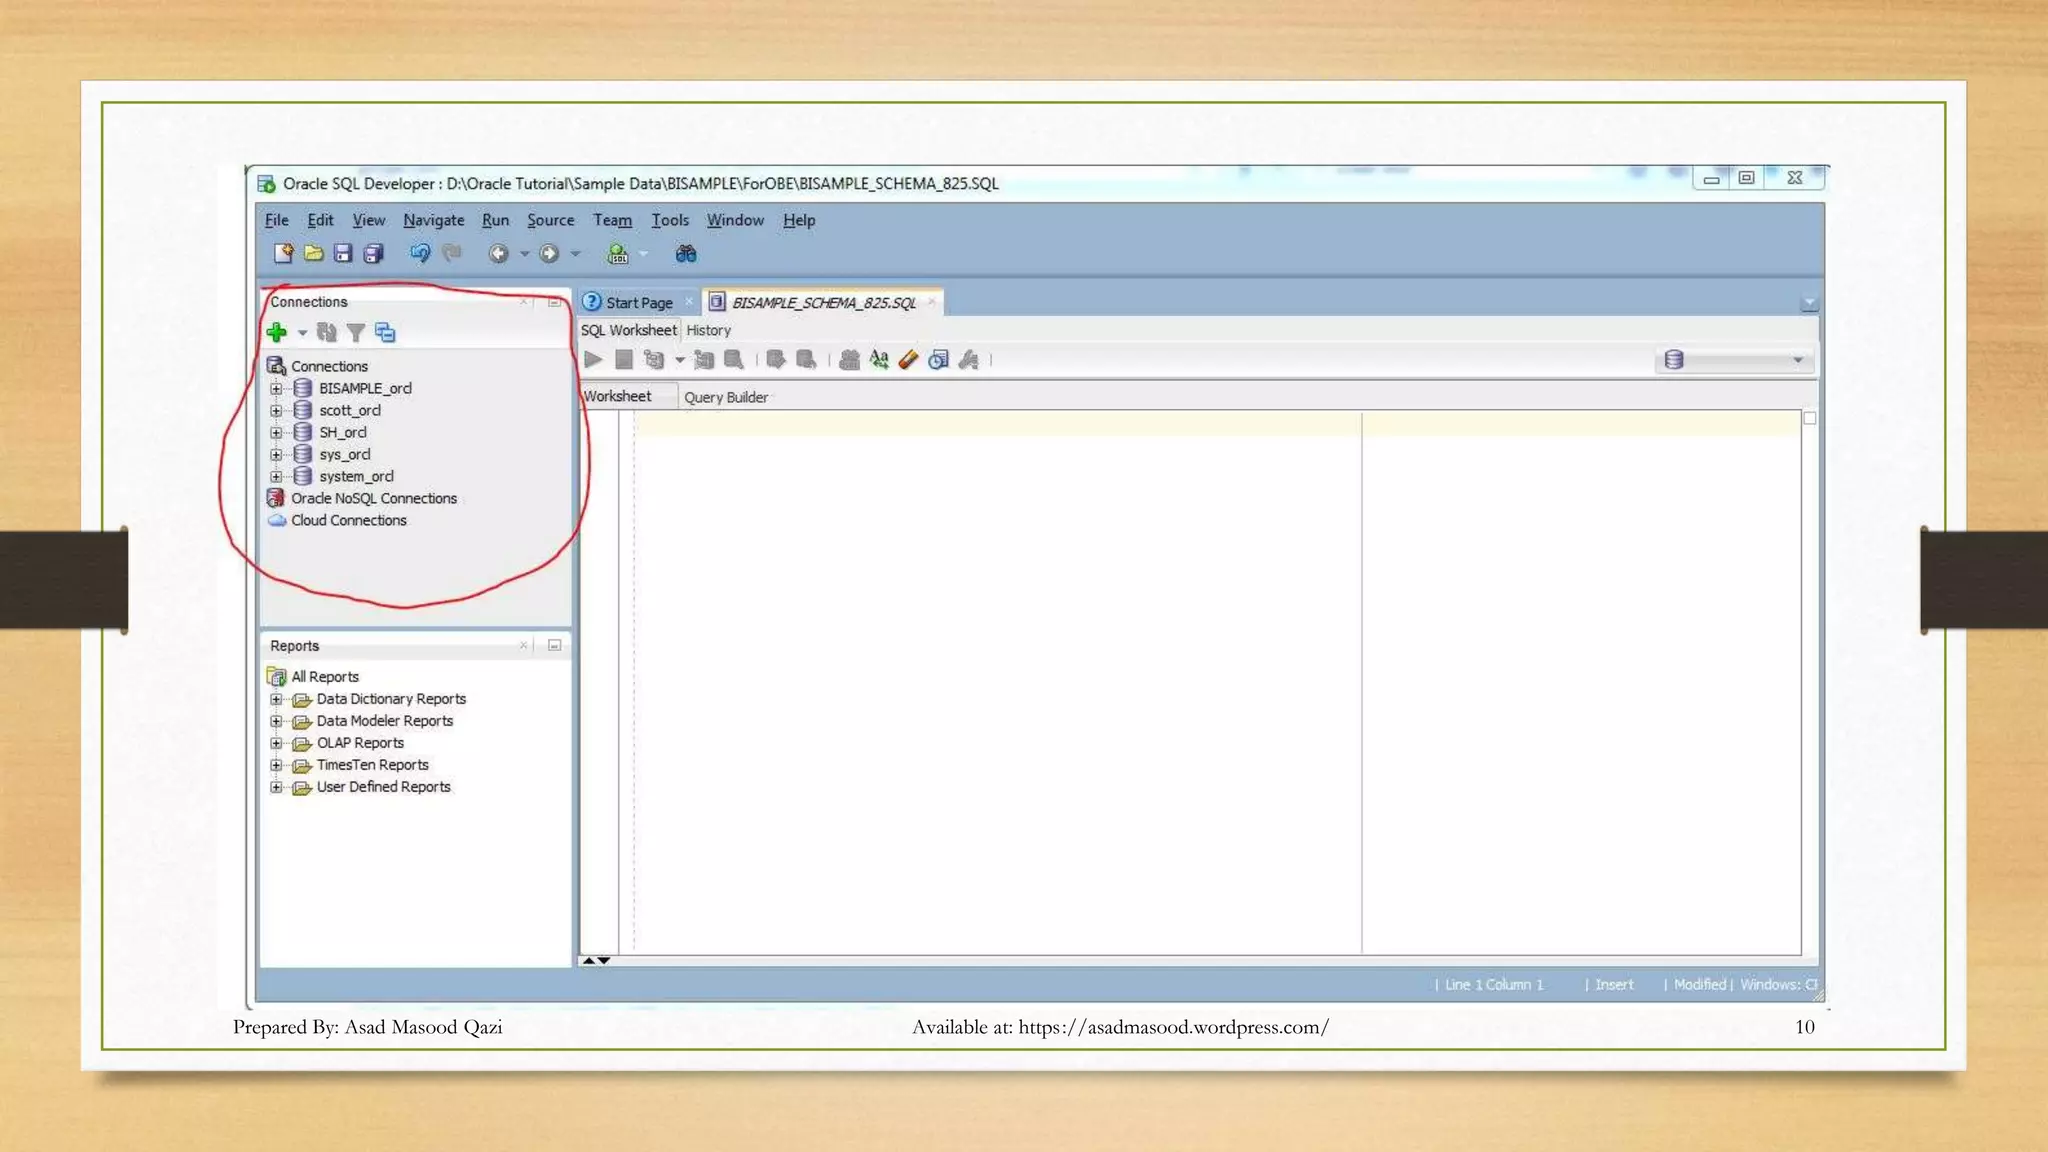The width and height of the screenshot is (2048, 1152).
Task: Open the Team menu
Action: (612, 220)
